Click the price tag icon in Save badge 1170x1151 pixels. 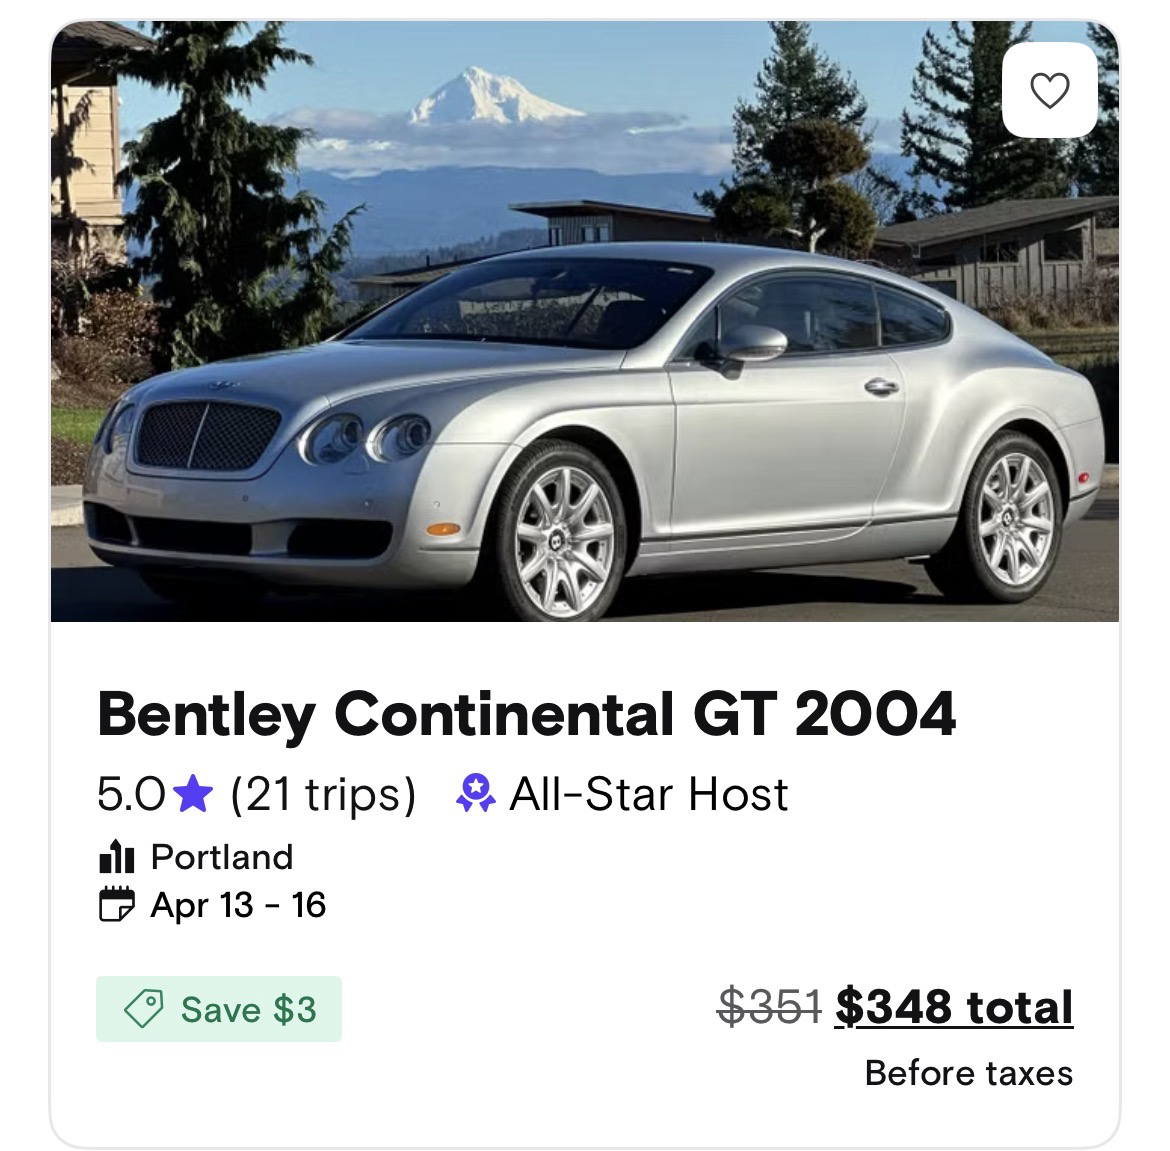pos(144,1009)
